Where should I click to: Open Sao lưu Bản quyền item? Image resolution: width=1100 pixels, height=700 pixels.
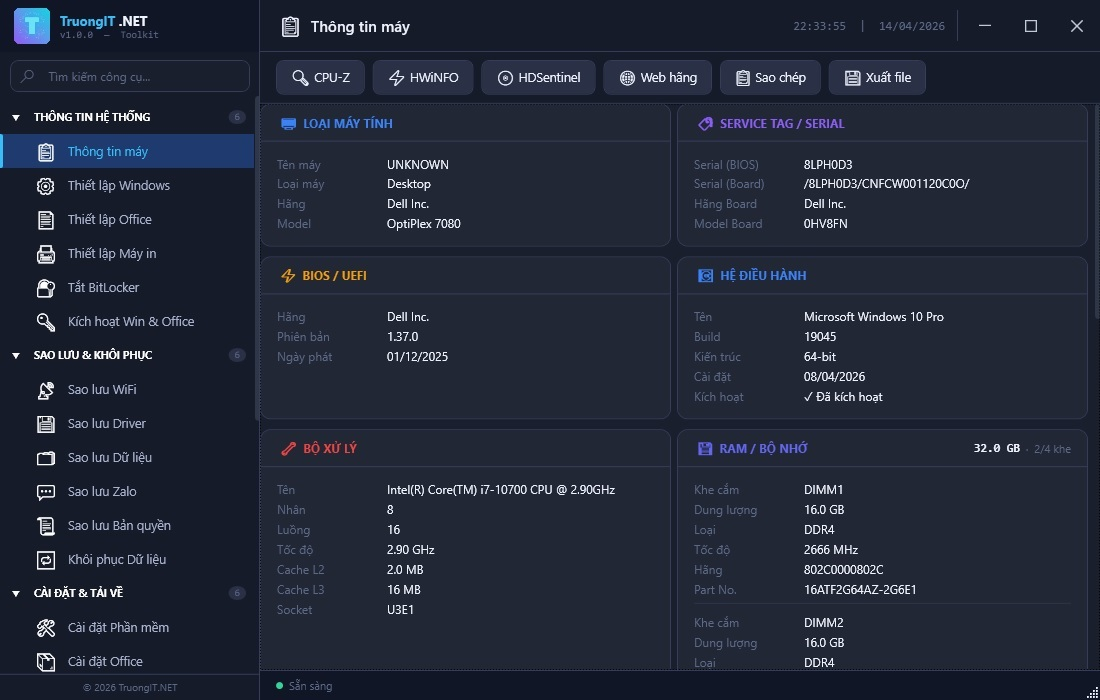coord(119,526)
